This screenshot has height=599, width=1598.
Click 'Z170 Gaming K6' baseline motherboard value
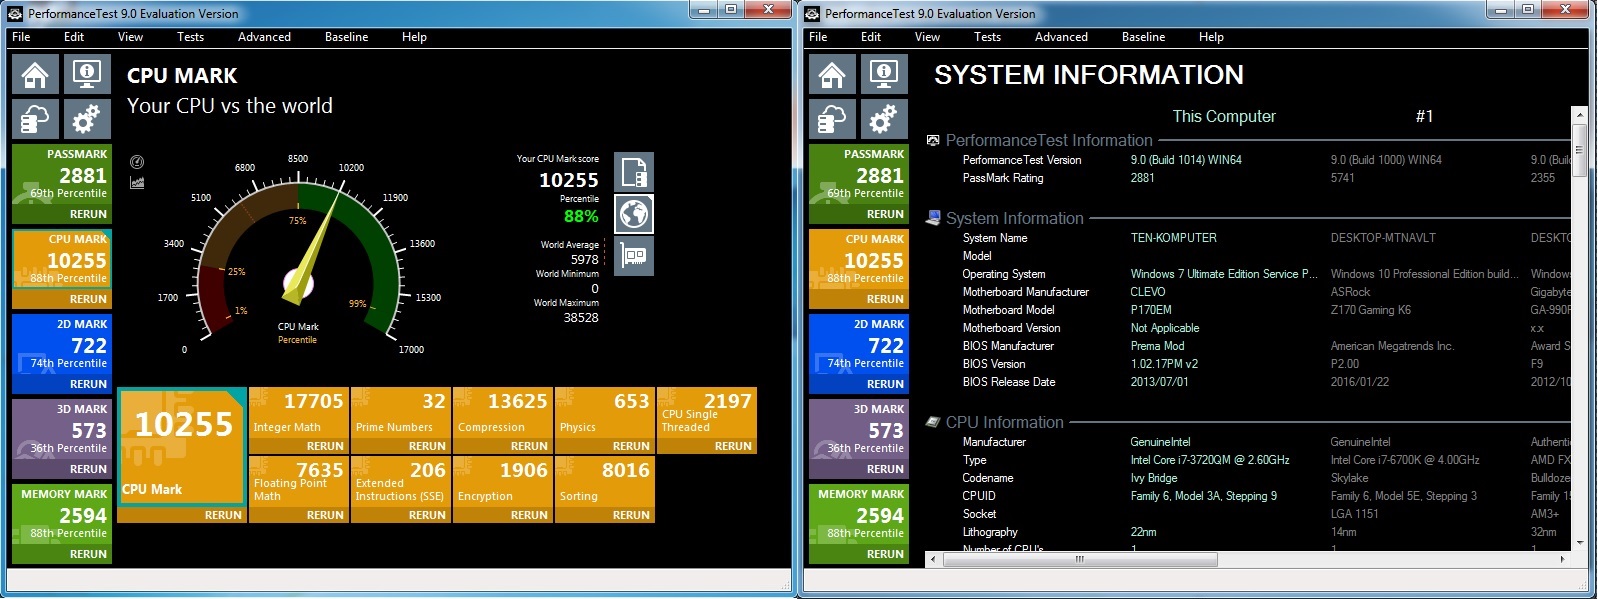click(1370, 310)
